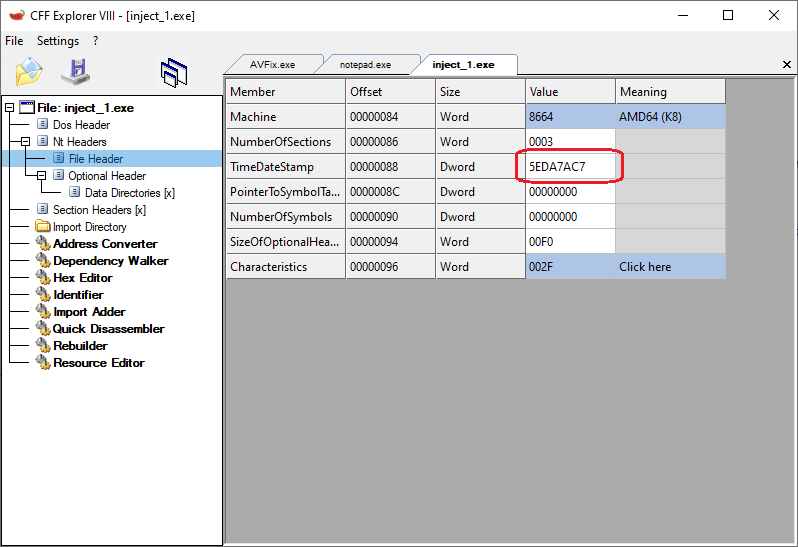Click the offset 00000088 cell
The image size is (798, 547).
[391, 166]
